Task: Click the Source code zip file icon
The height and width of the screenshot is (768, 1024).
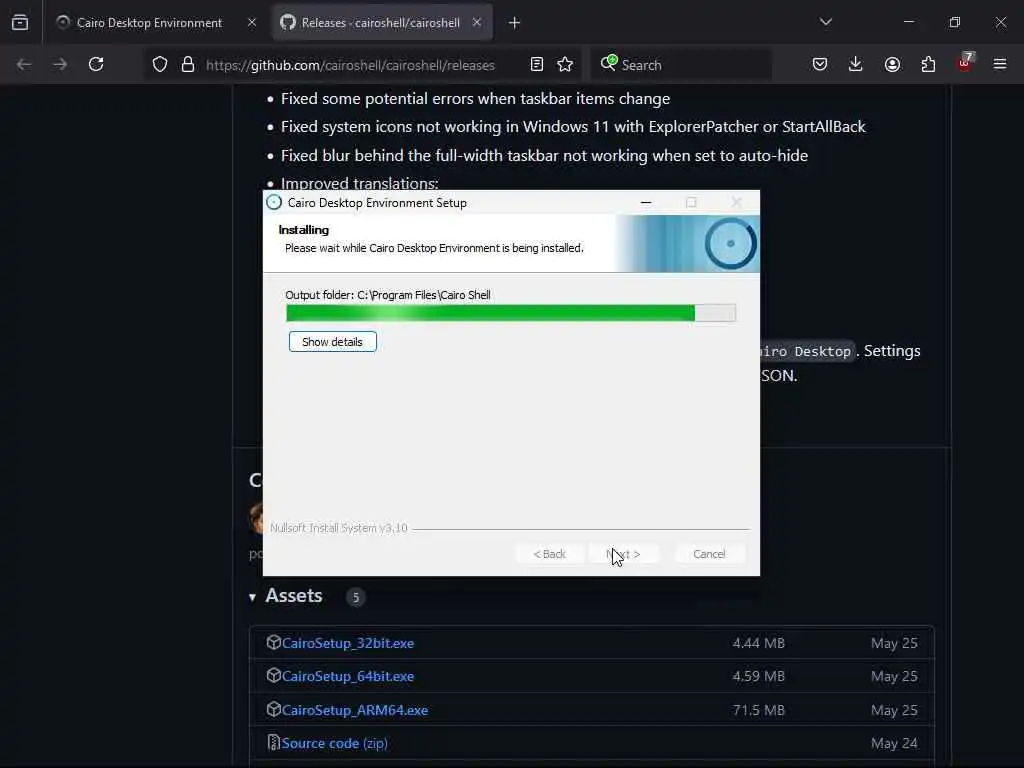Action: (274, 743)
